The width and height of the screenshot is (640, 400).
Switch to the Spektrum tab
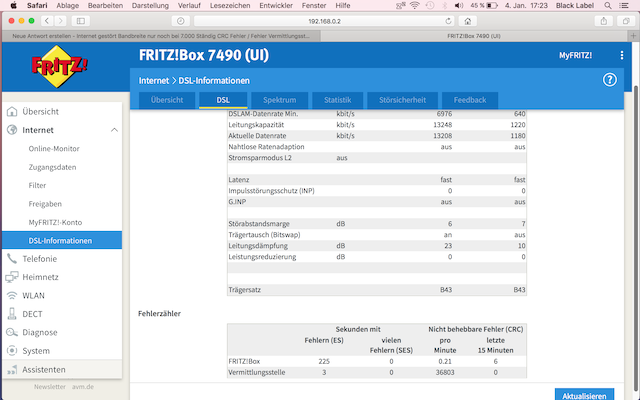click(x=279, y=100)
